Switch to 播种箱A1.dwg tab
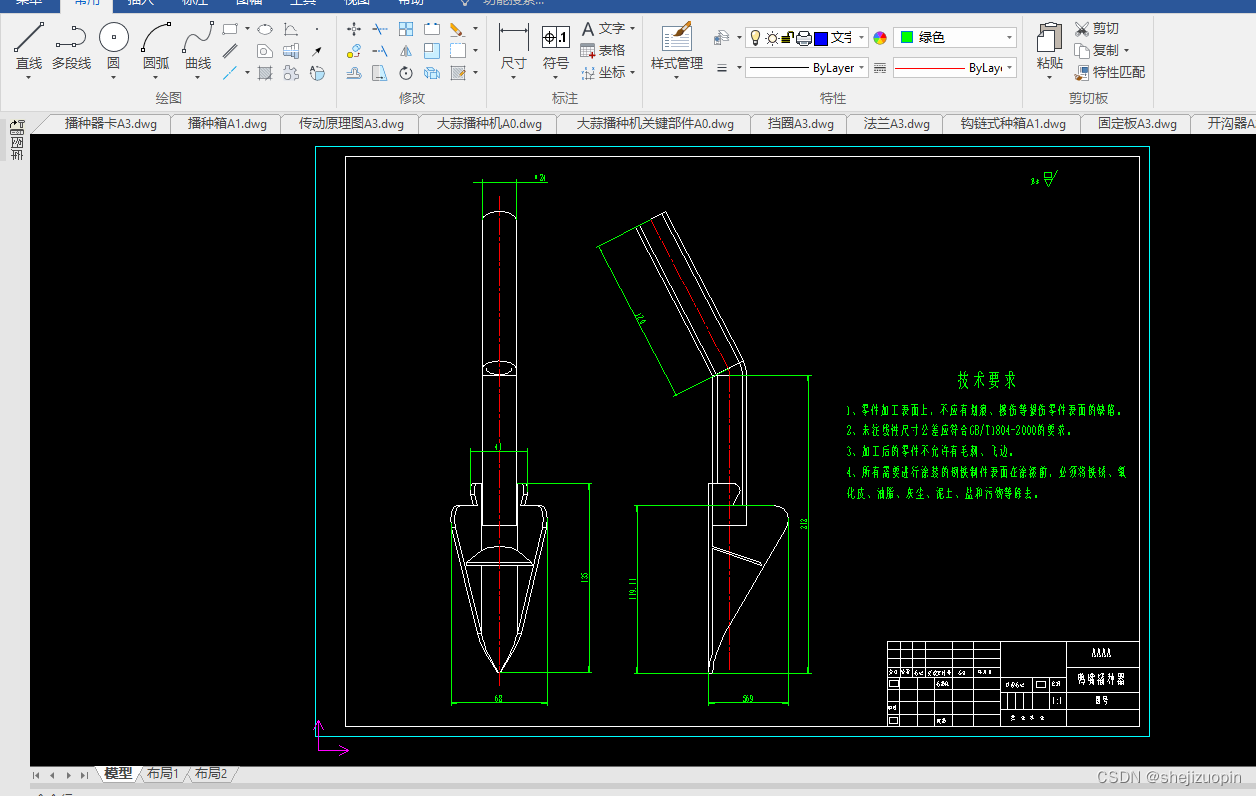 (227, 124)
